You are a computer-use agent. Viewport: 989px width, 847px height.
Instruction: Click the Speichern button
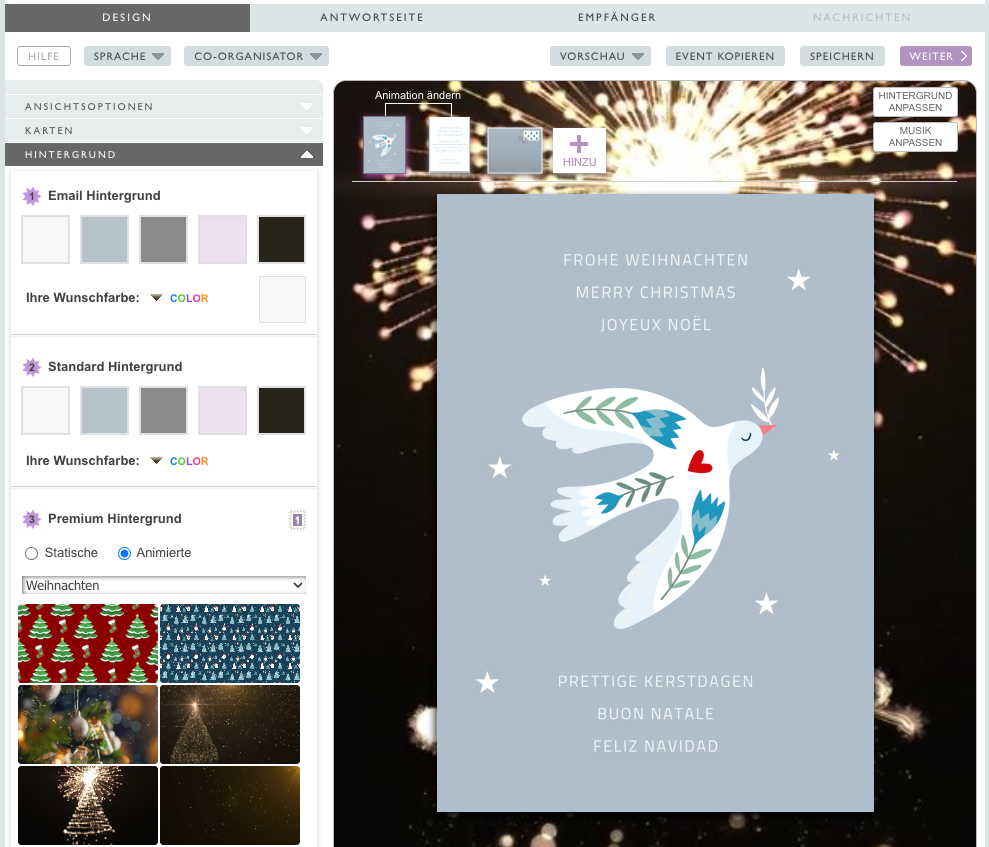pos(842,56)
